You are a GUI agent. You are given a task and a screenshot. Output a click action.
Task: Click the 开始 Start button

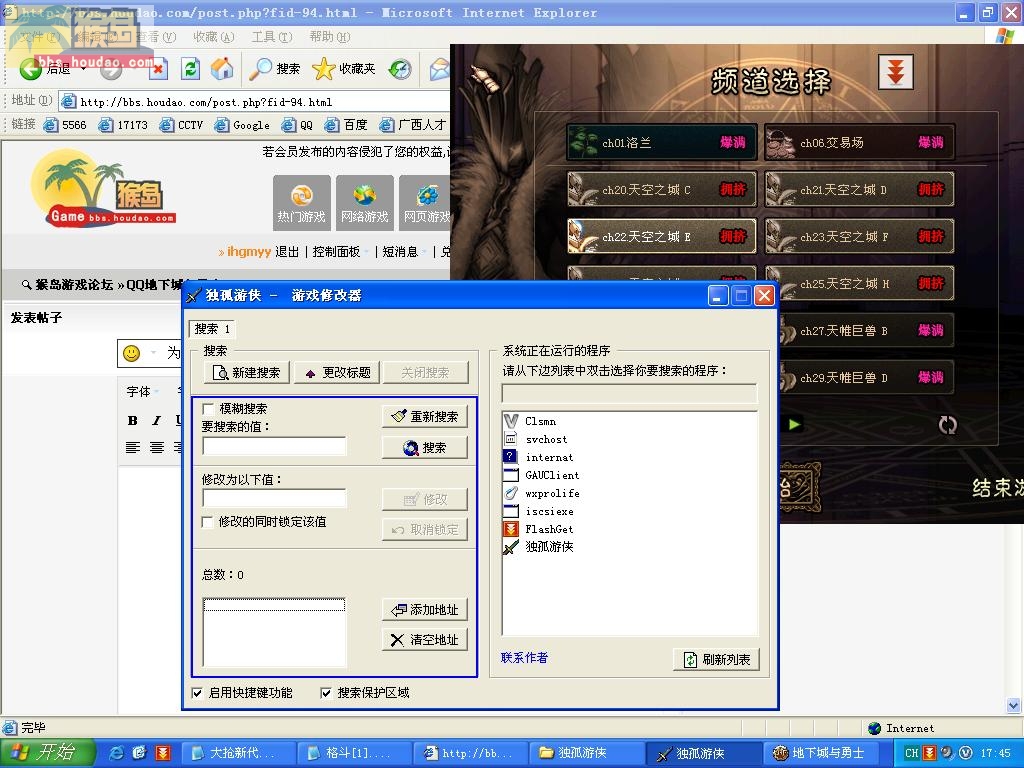[48, 752]
